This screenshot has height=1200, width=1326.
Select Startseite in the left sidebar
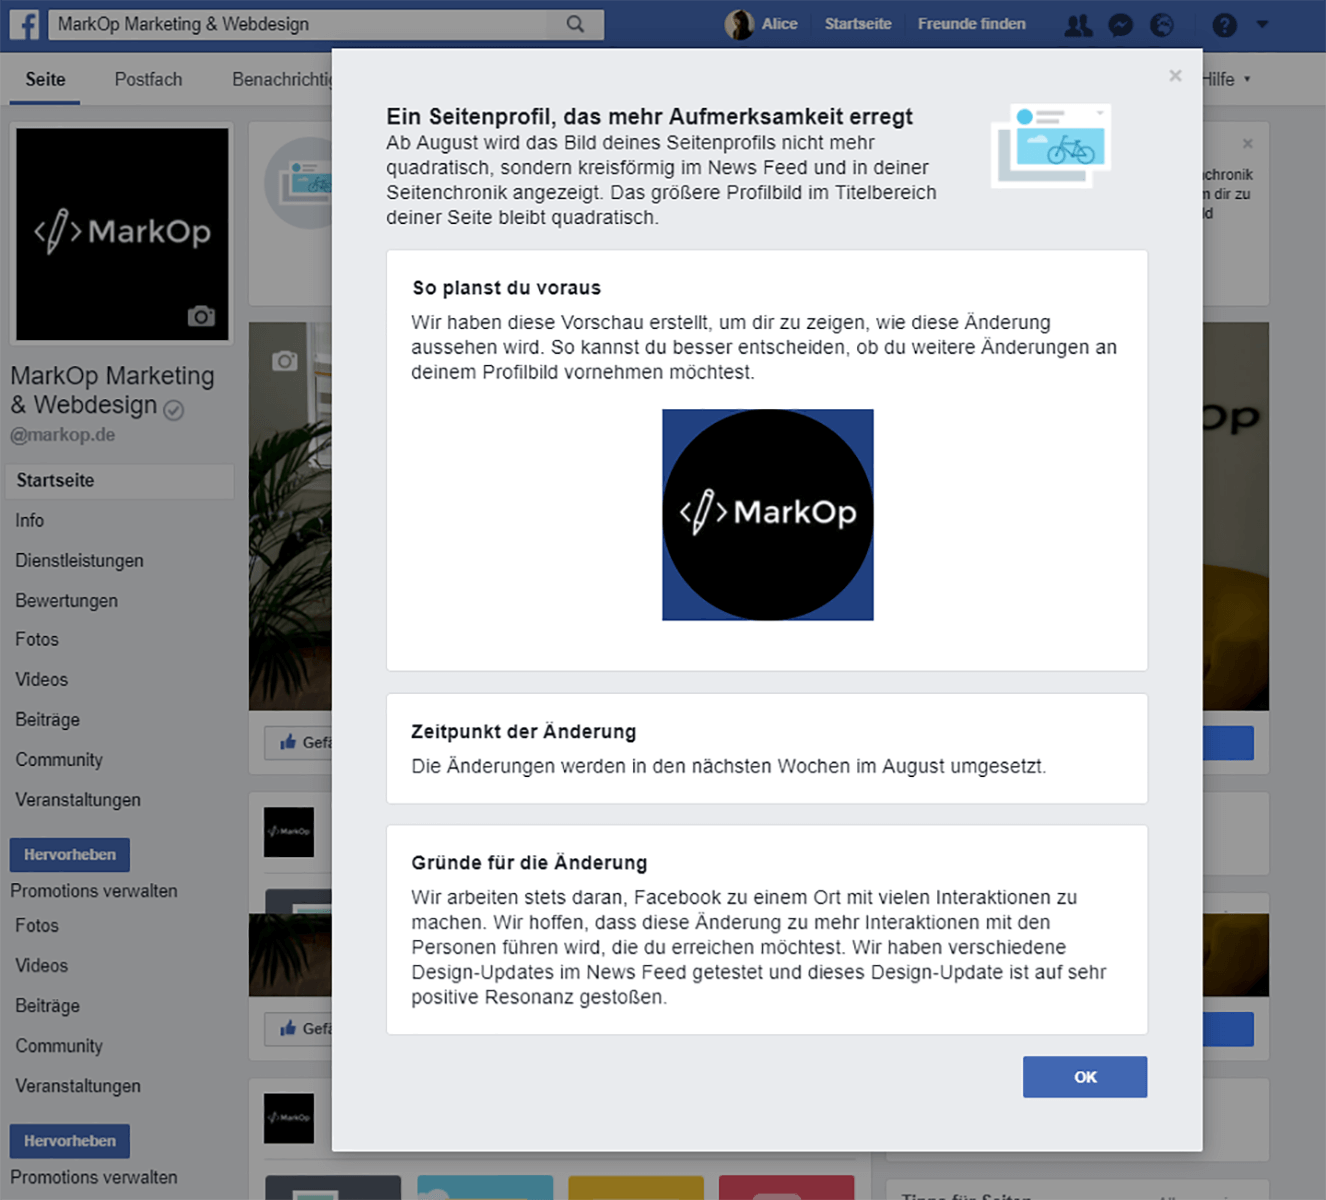[120, 481]
